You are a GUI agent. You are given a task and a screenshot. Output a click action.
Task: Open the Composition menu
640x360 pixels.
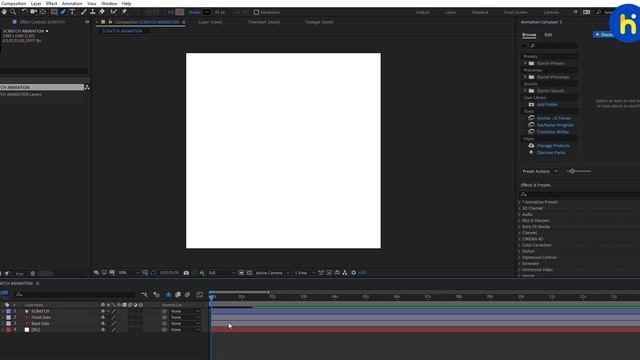pyautogui.click(x=13, y=3)
